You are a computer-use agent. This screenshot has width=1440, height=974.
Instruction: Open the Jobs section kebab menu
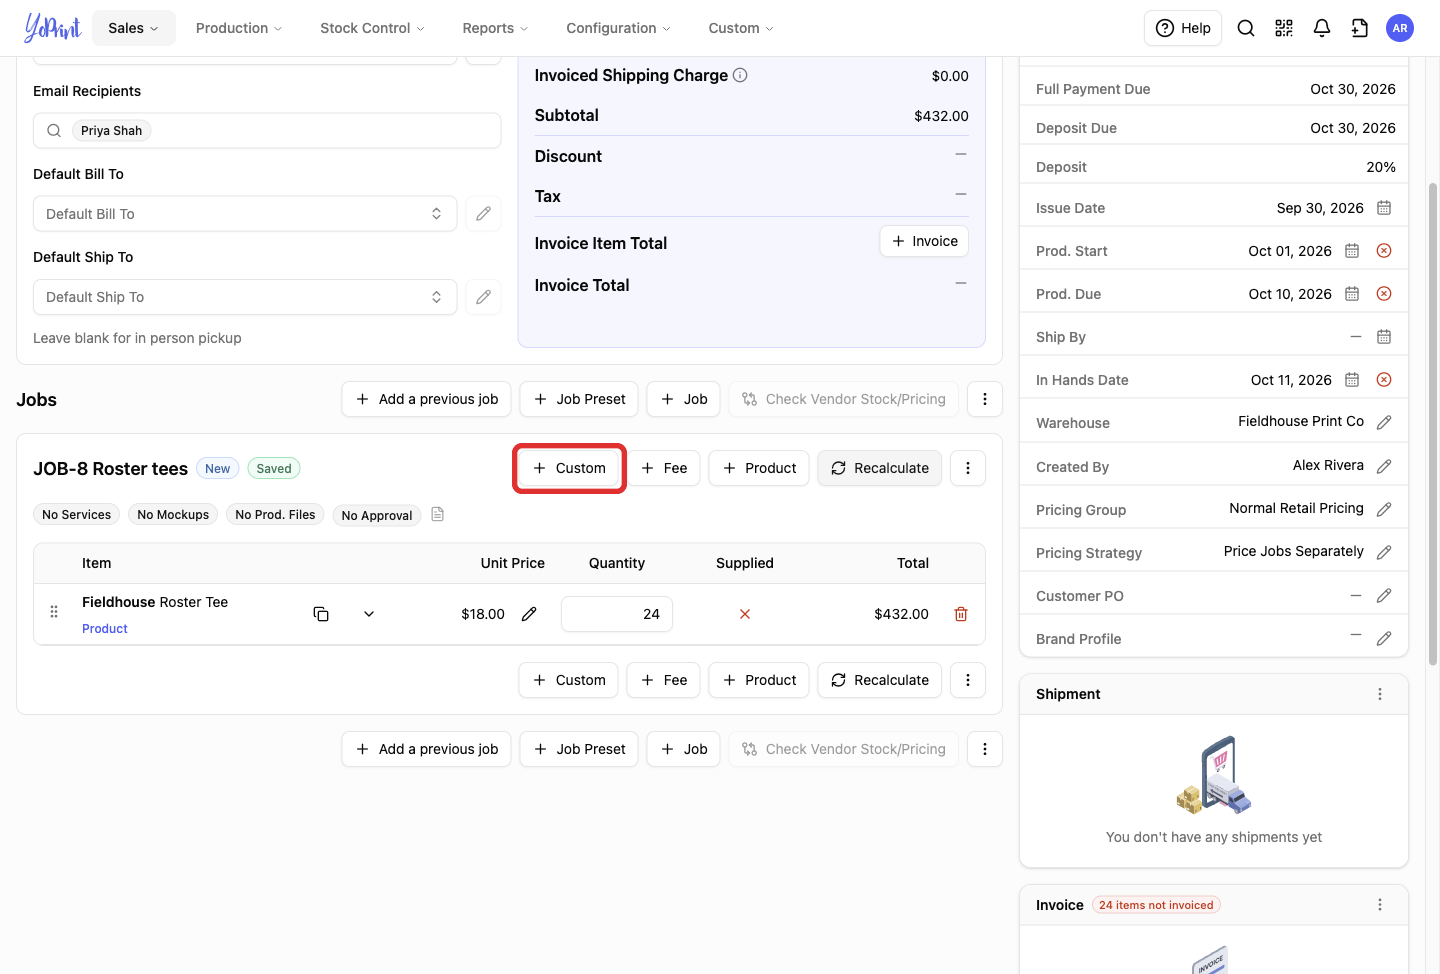click(984, 399)
